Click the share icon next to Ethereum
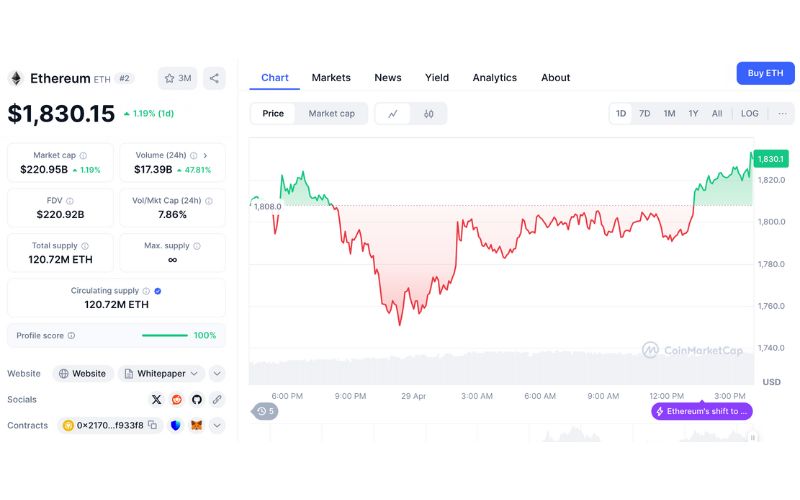 [x=214, y=78]
